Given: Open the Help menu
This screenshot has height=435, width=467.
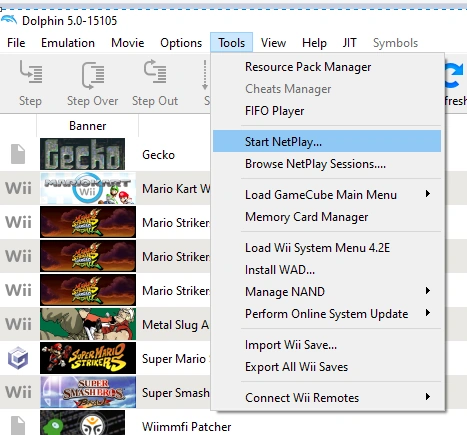Looking at the screenshot, I should tap(314, 43).
